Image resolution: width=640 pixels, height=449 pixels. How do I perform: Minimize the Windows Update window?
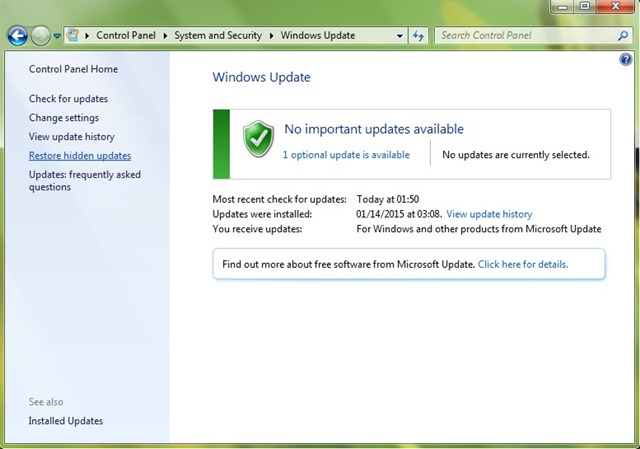pos(563,7)
